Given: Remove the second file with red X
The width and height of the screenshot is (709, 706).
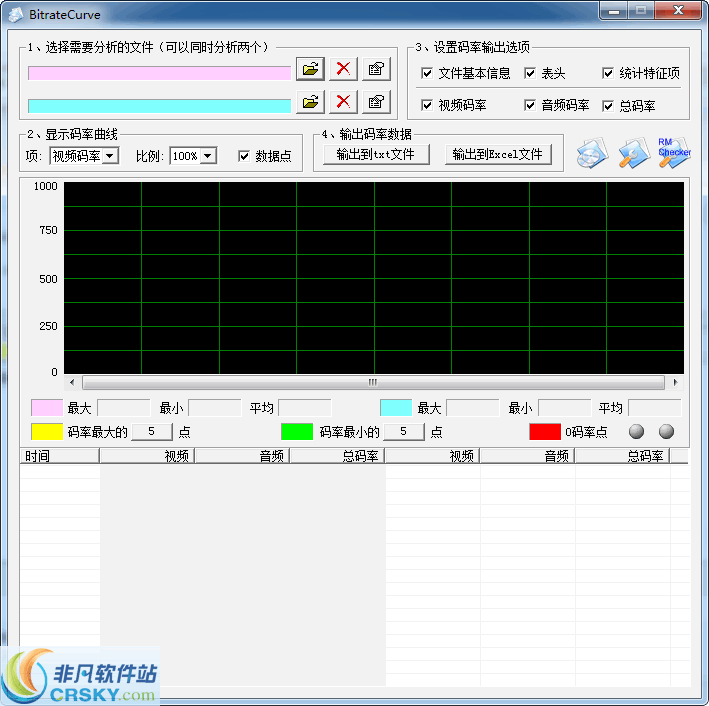Looking at the screenshot, I should [x=343, y=102].
